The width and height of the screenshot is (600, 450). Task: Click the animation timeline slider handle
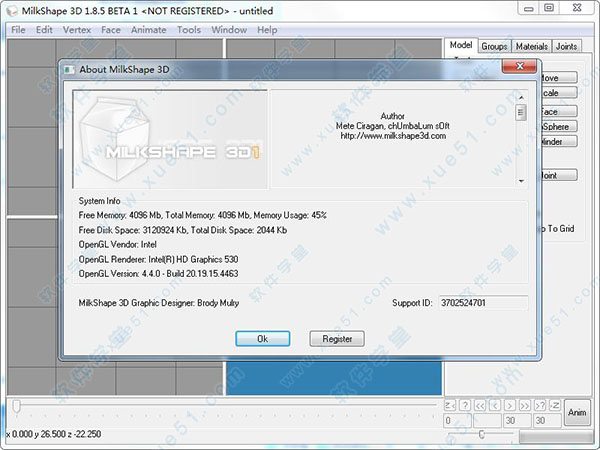tap(16, 406)
